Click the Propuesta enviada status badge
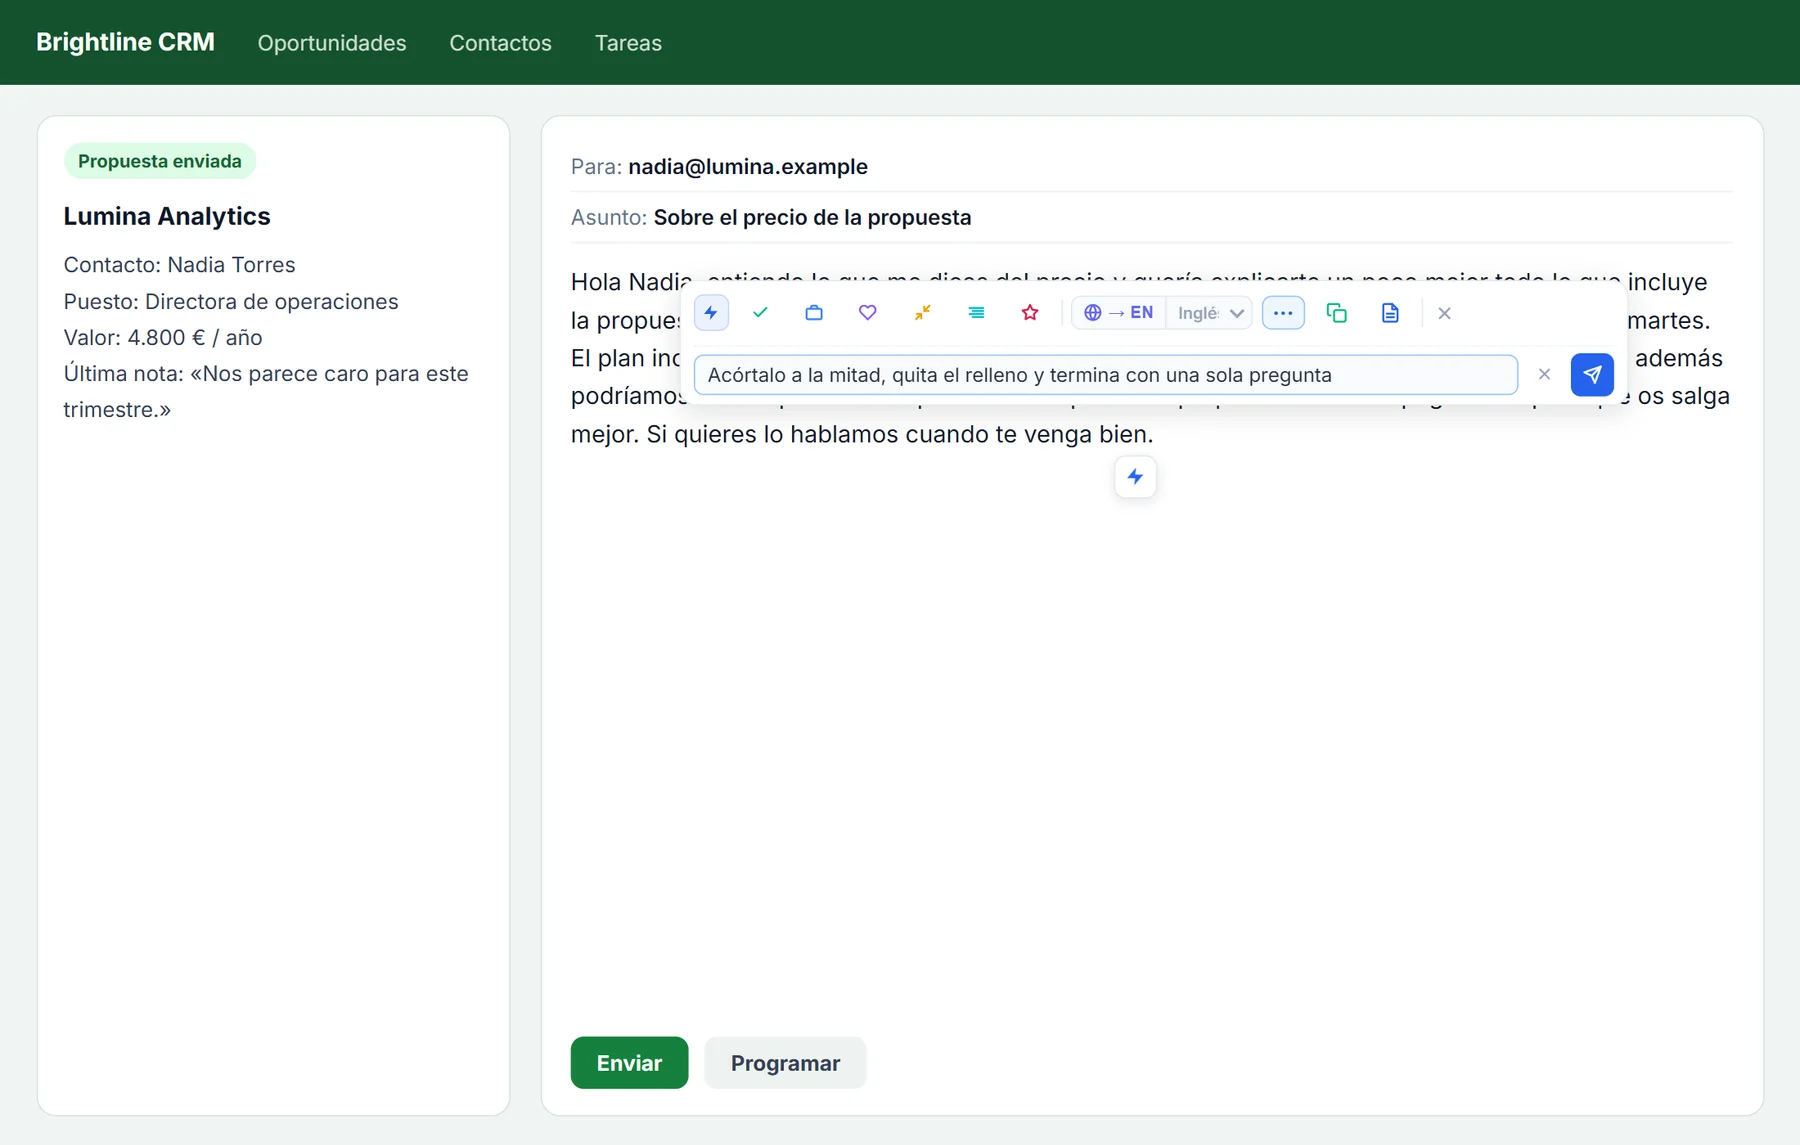Image resolution: width=1800 pixels, height=1145 pixels. click(160, 161)
